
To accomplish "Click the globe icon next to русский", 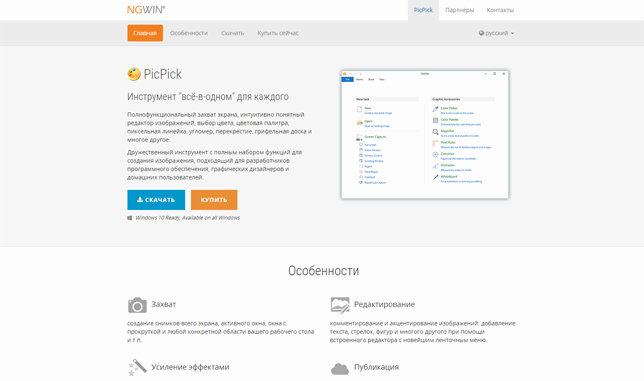I will [x=481, y=33].
